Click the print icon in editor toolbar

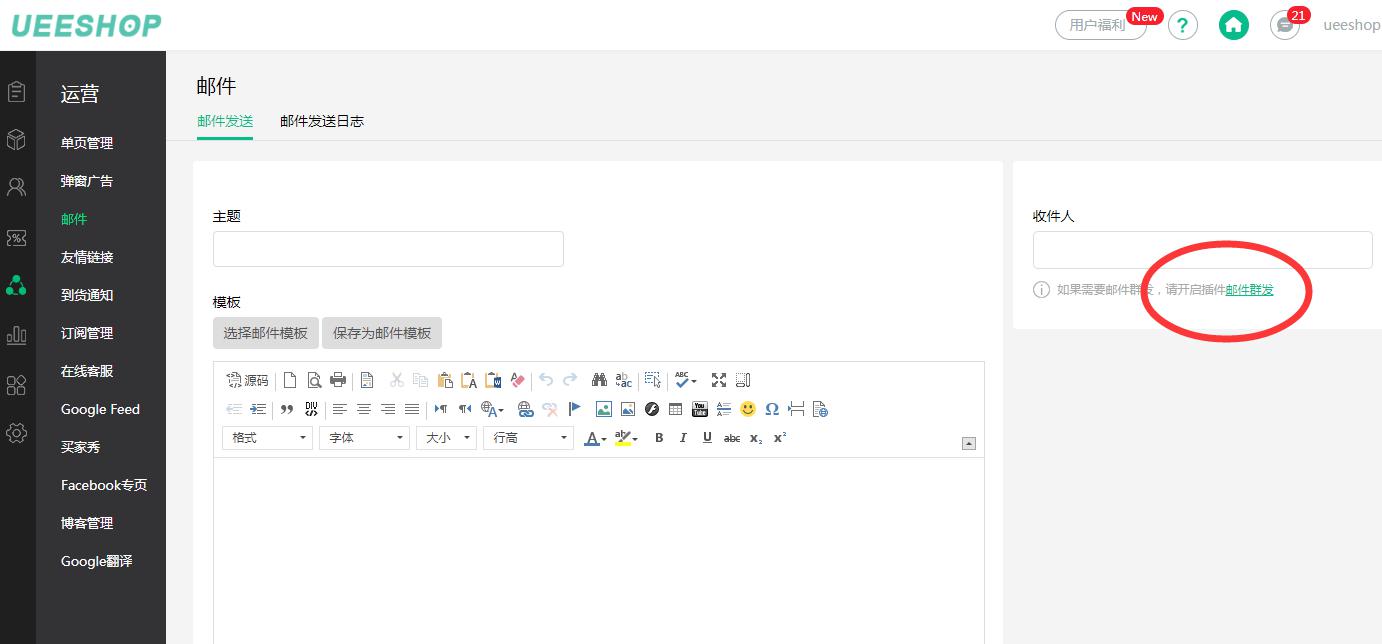pyautogui.click(x=338, y=380)
